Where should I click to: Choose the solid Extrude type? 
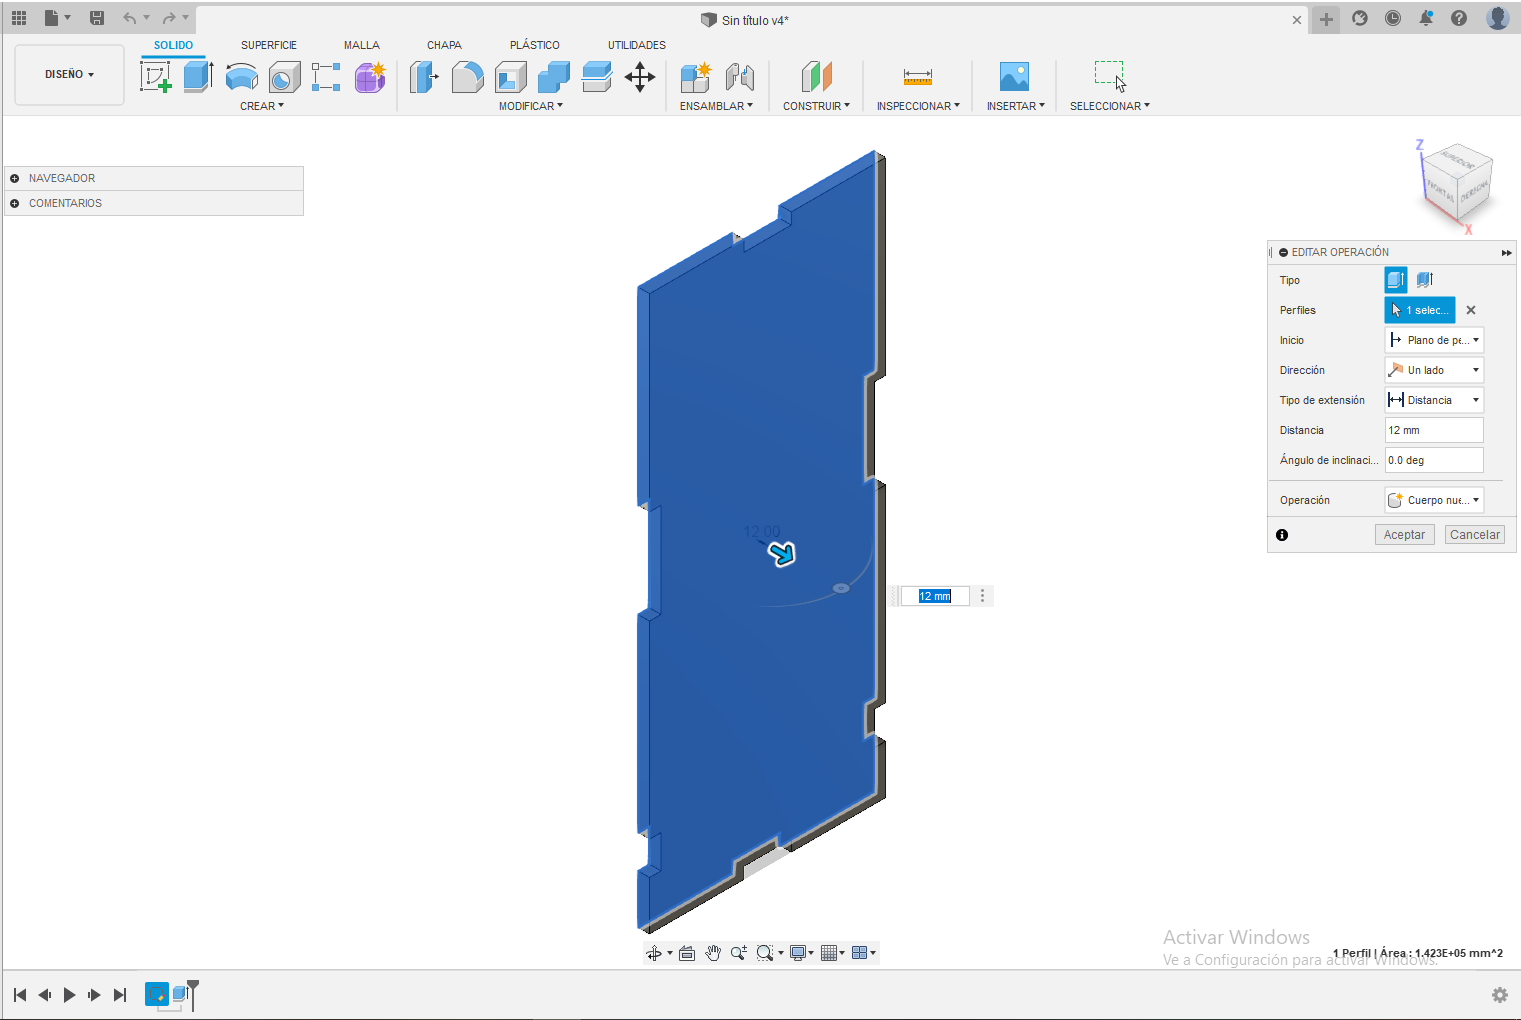tap(1396, 280)
